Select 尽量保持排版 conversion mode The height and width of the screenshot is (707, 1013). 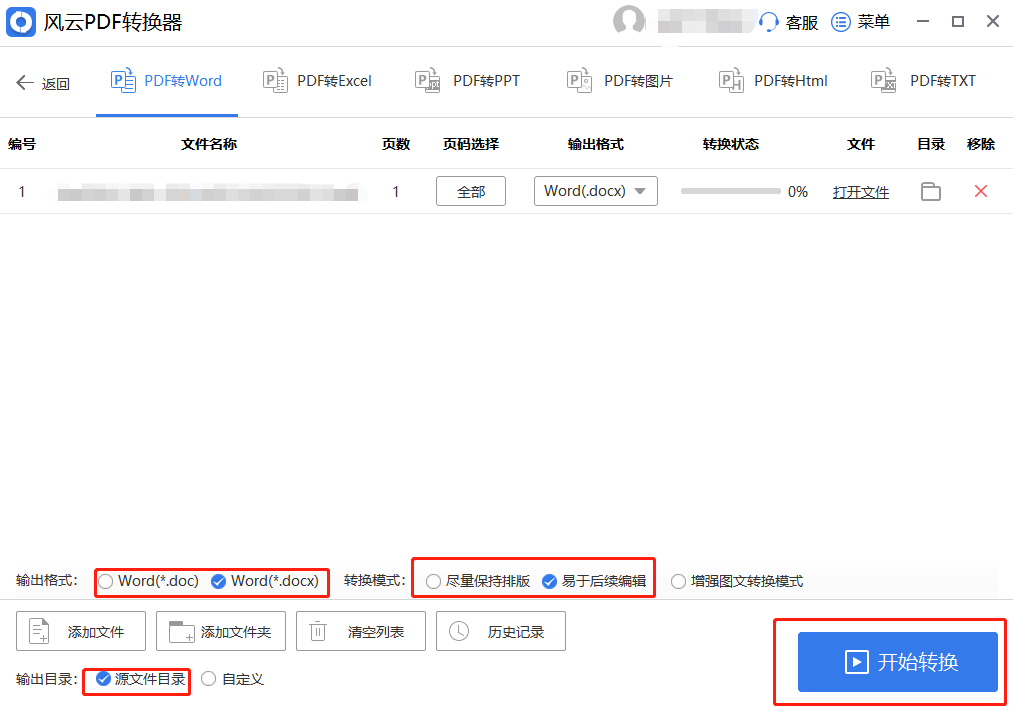point(478,581)
